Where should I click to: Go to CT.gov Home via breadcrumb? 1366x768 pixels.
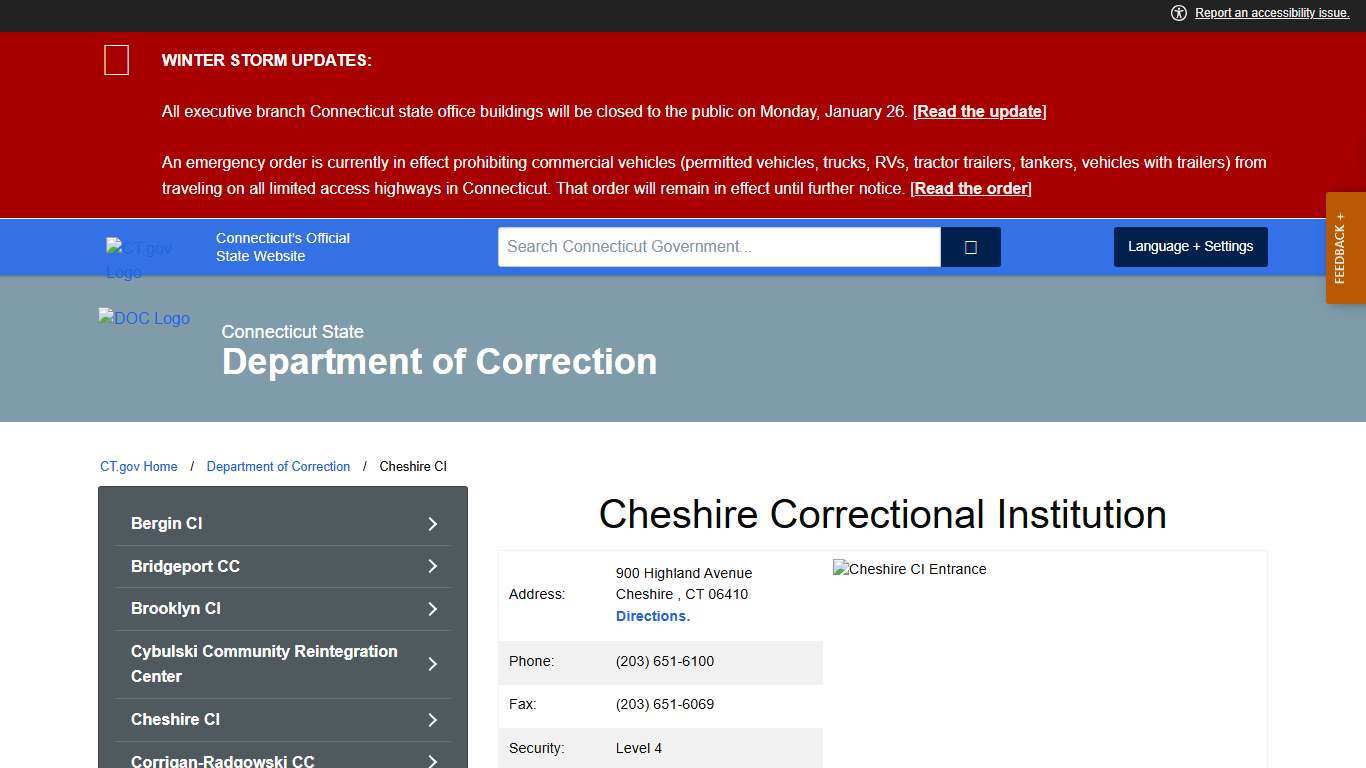click(x=138, y=466)
